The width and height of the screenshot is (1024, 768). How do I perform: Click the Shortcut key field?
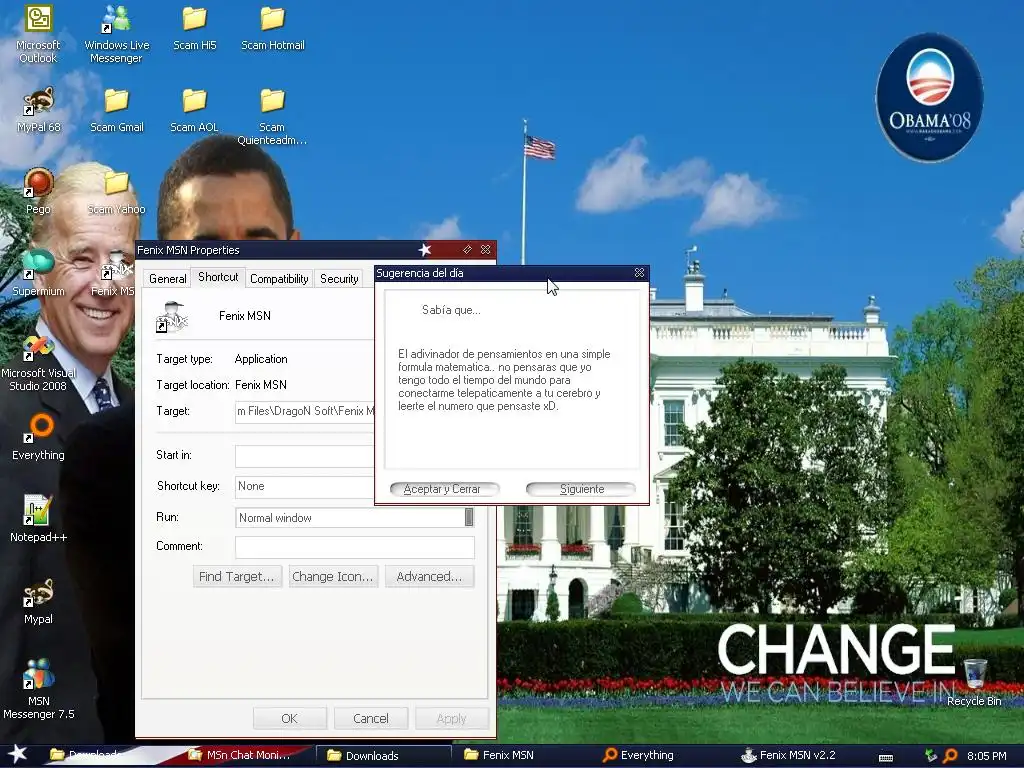tap(305, 487)
